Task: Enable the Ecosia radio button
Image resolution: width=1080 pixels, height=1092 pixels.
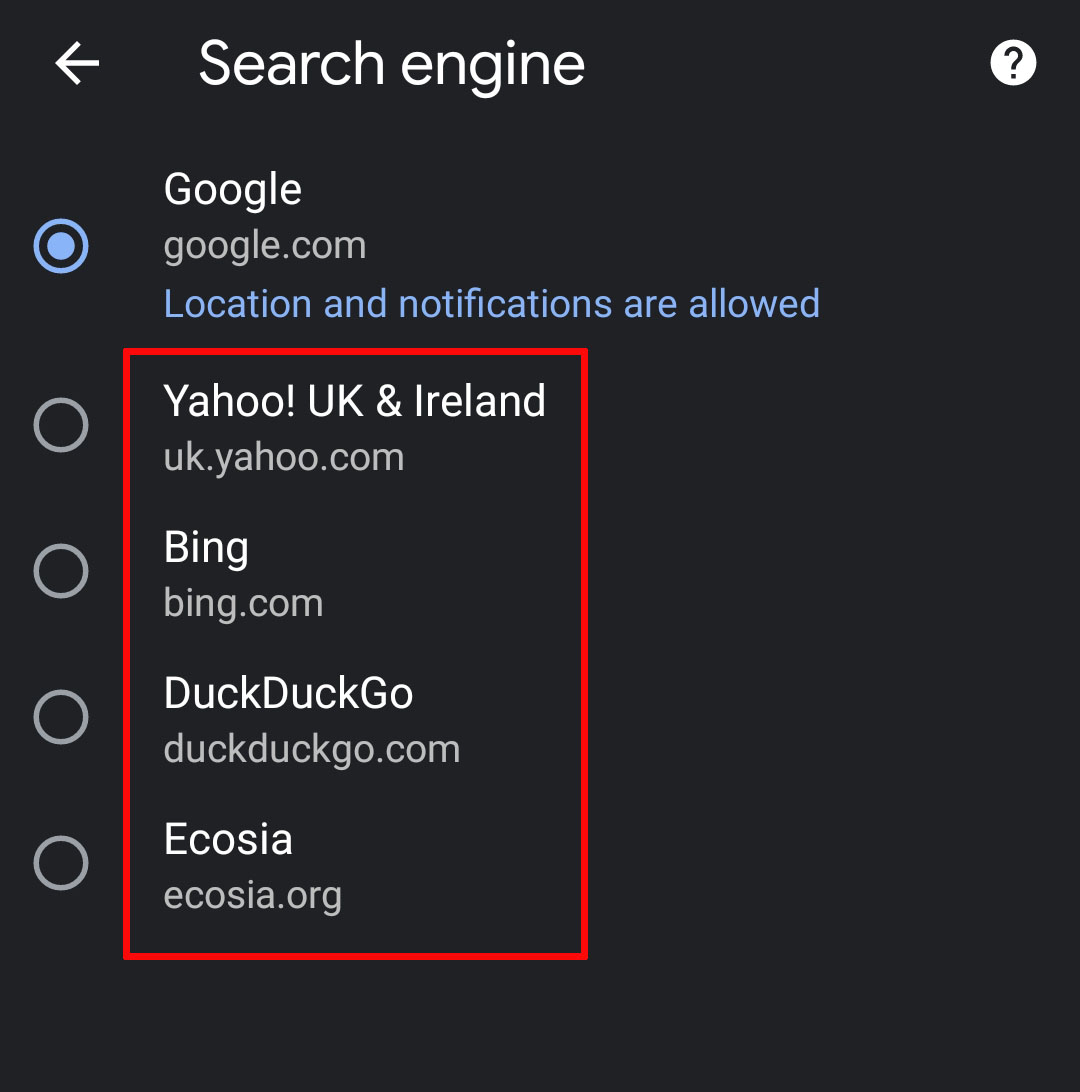Action: pyautogui.click(x=61, y=863)
